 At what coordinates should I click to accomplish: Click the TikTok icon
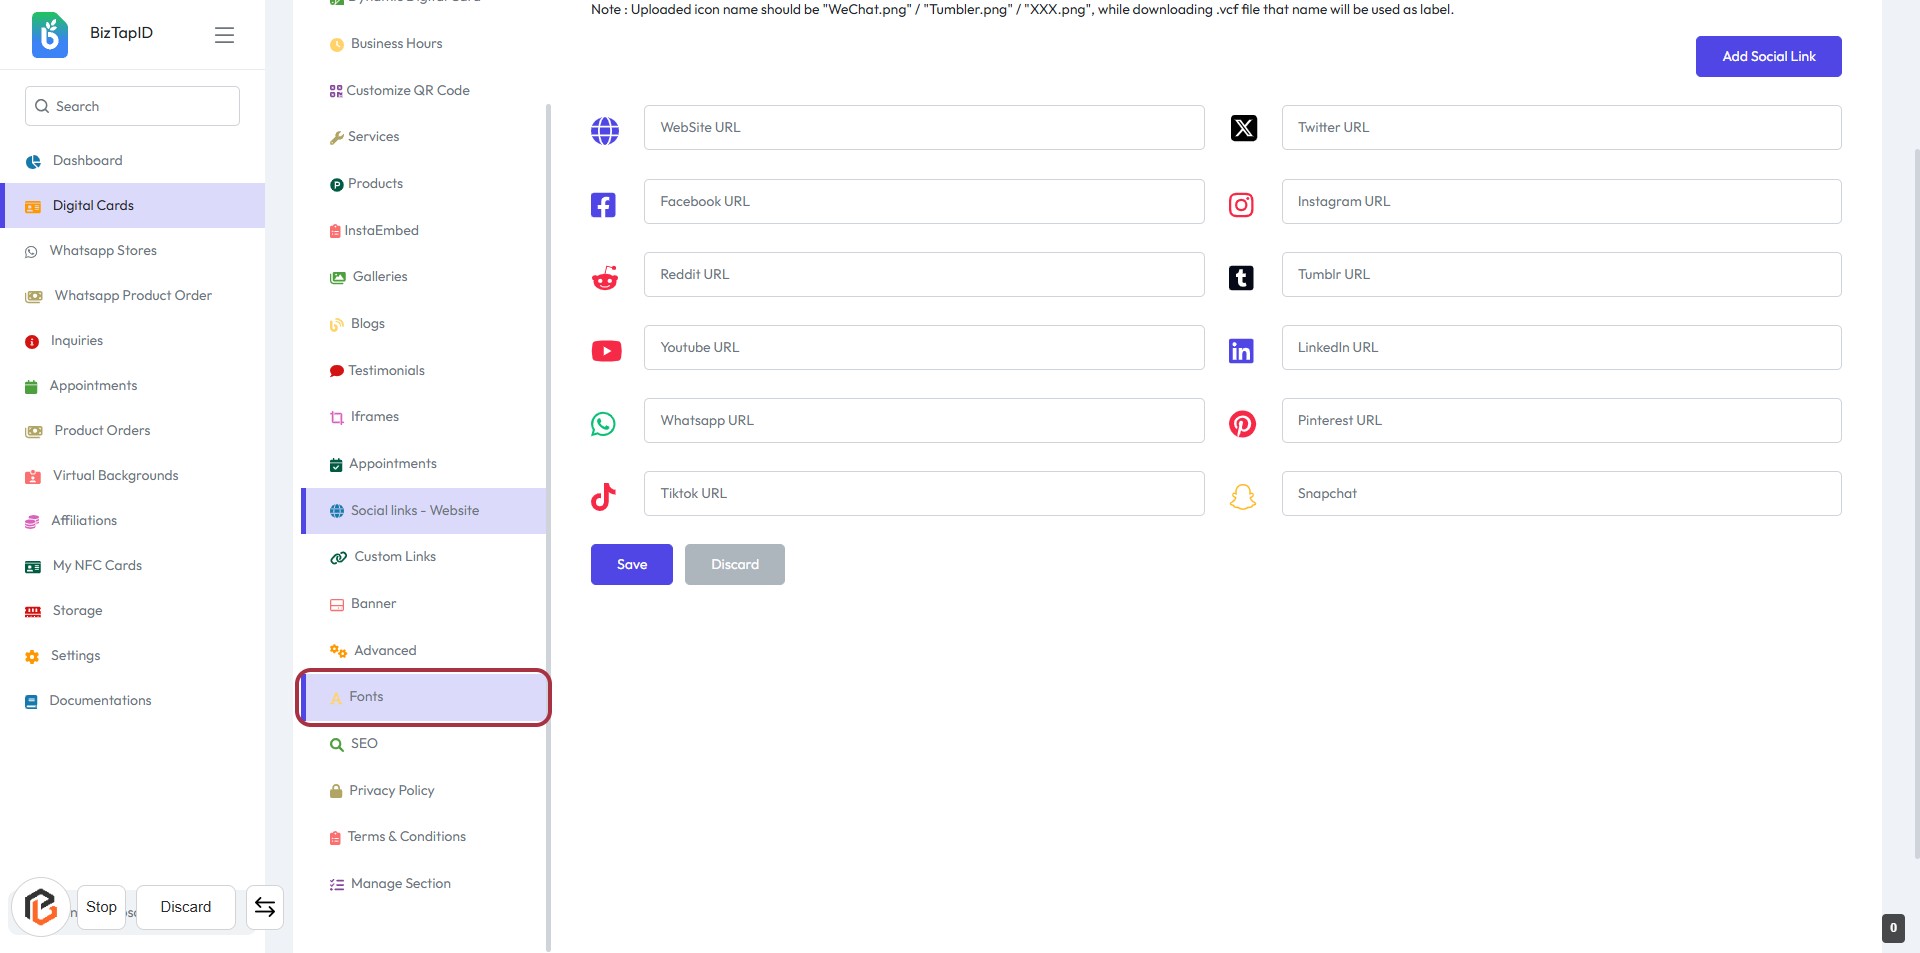click(603, 497)
